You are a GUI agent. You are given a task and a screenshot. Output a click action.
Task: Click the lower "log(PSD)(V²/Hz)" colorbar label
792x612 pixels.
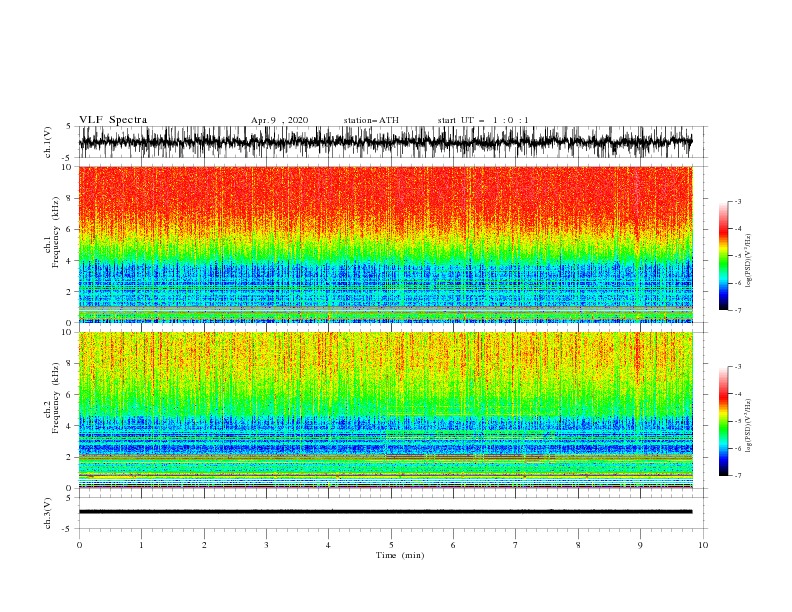(749, 426)
